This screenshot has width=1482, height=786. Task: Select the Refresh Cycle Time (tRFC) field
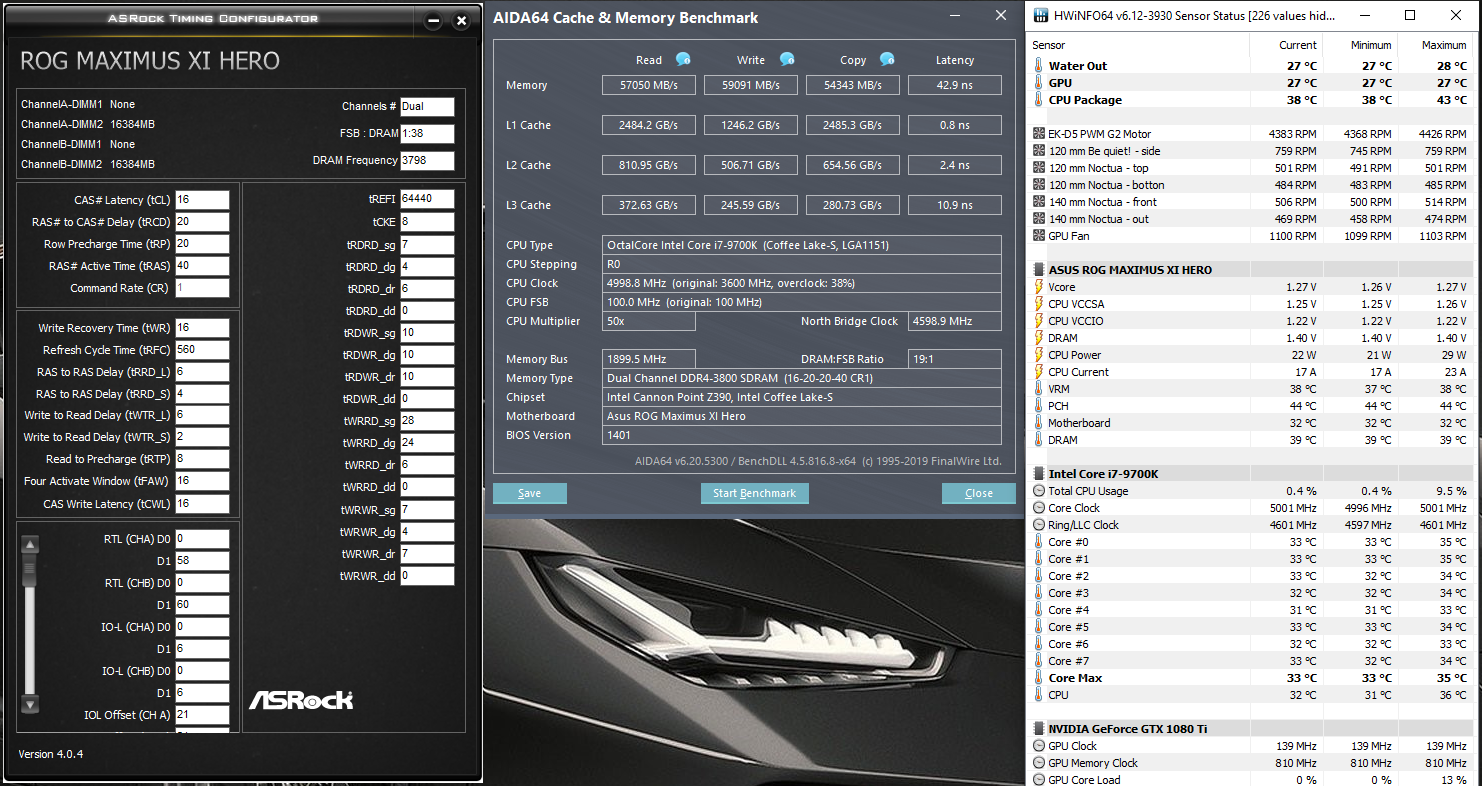tap(202, 350)
